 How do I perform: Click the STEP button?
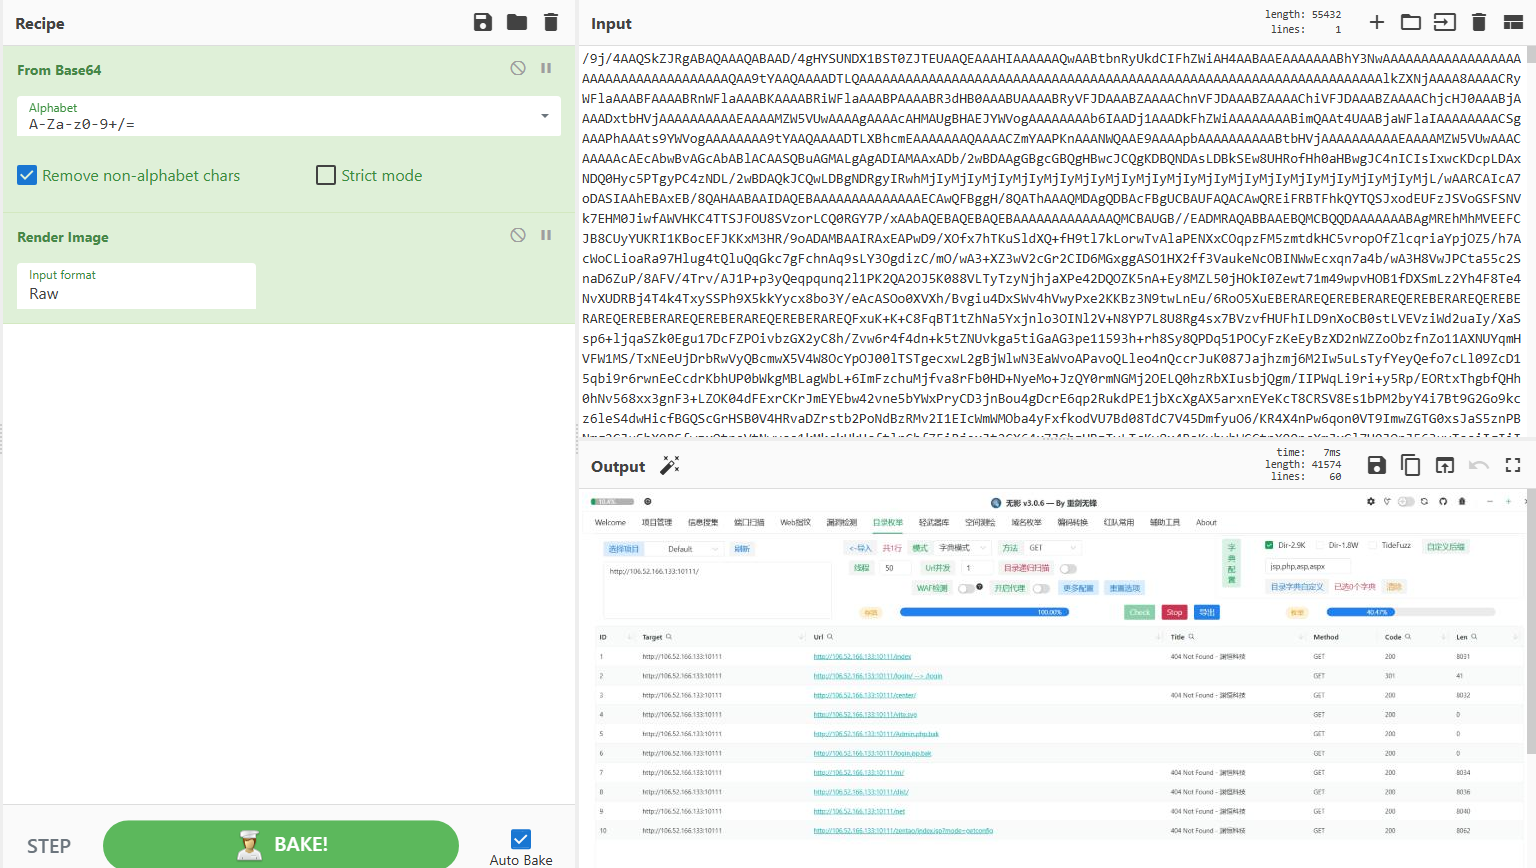[49, 846]
